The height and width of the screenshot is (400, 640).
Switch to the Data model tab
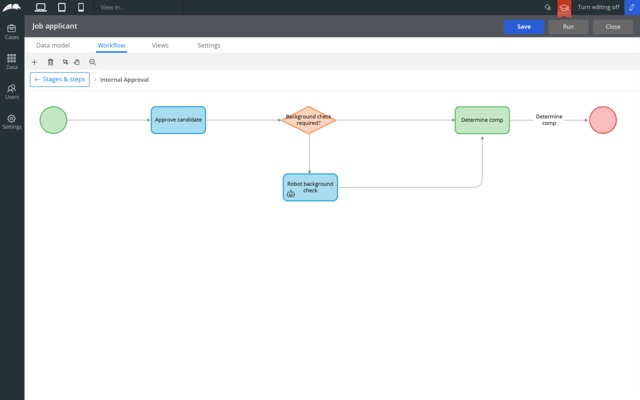pyautogui.click(x=53, y=45)
